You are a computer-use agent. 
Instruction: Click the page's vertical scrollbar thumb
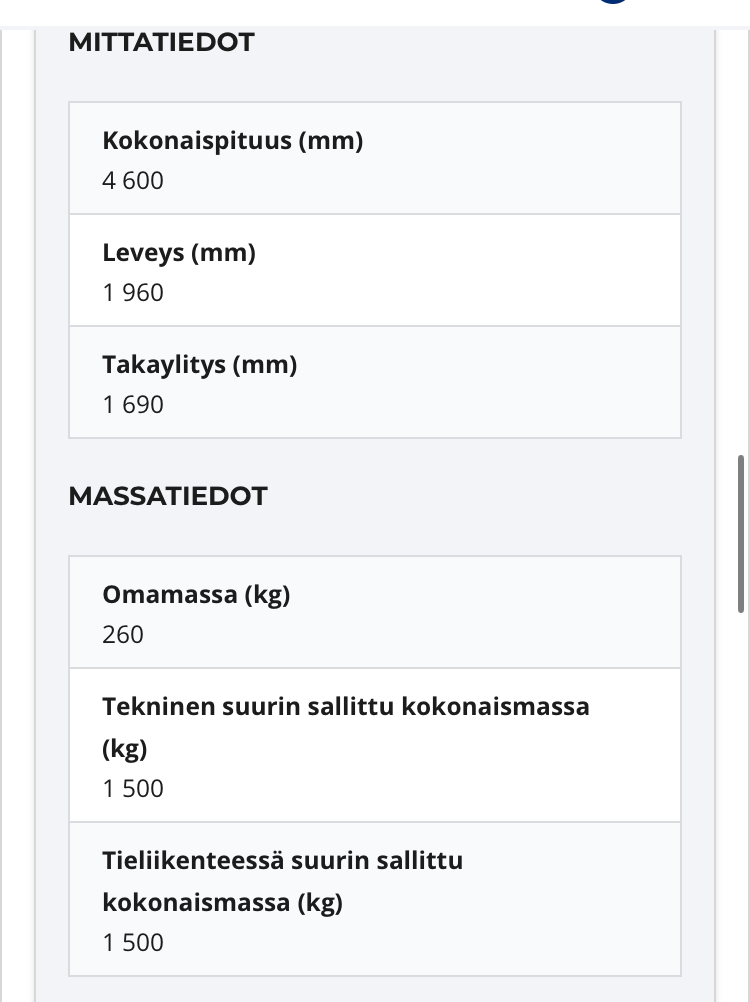[x=741, y=533]
